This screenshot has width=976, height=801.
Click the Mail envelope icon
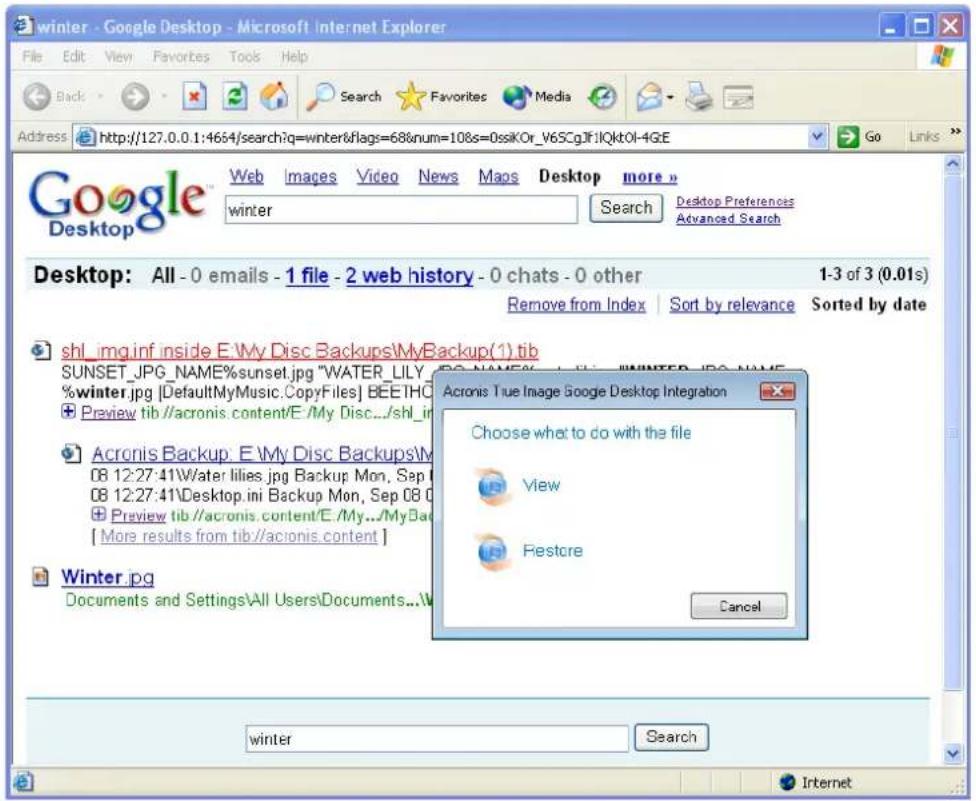tap(649, 97)
